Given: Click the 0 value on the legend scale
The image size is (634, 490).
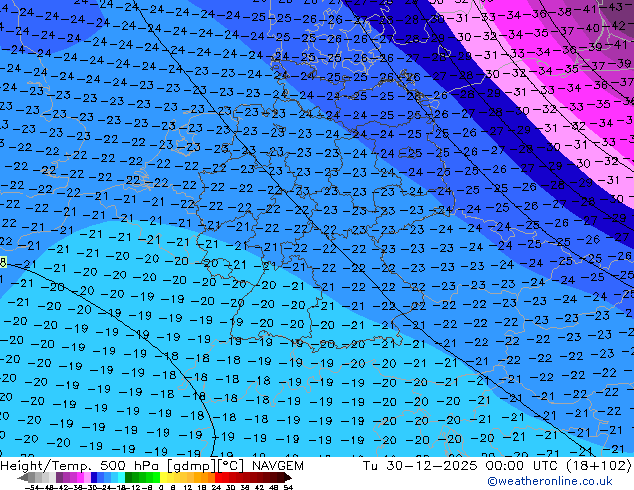Looking at the screenshot, I should pos(161,487).
